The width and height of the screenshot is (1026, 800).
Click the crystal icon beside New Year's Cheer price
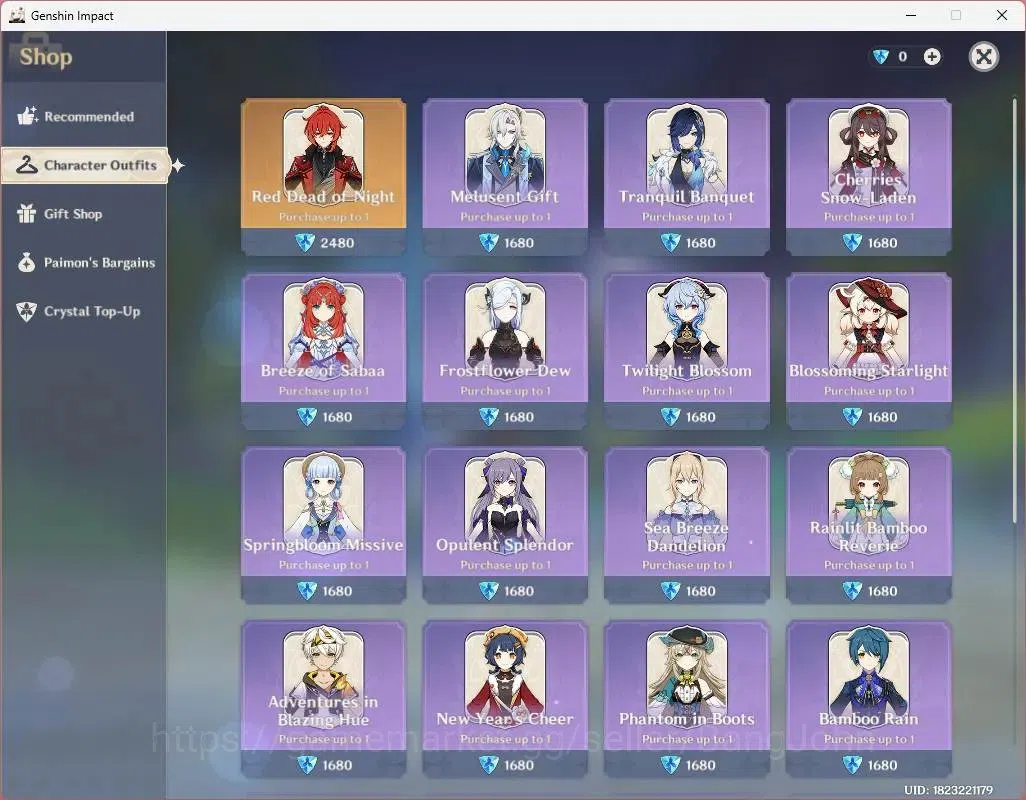[489, 765]
